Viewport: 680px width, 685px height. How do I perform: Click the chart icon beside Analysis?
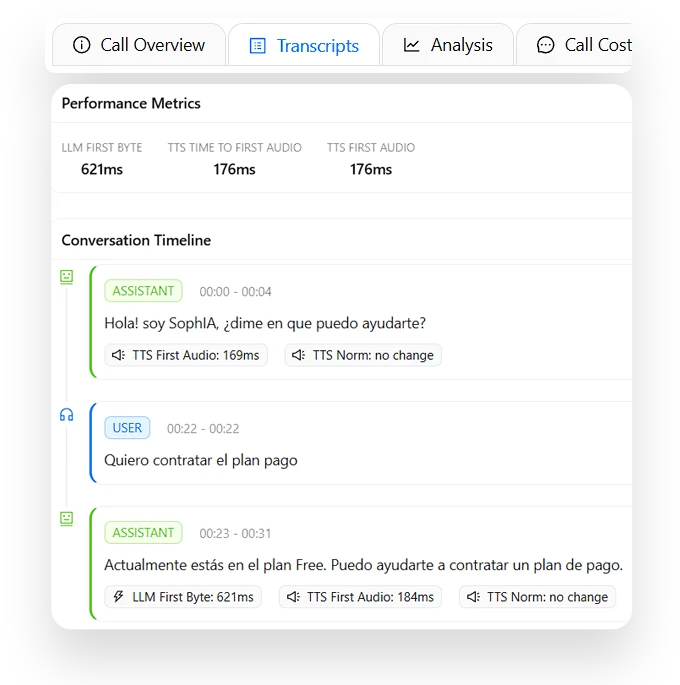pyautogui.click(x=411, y=45)
